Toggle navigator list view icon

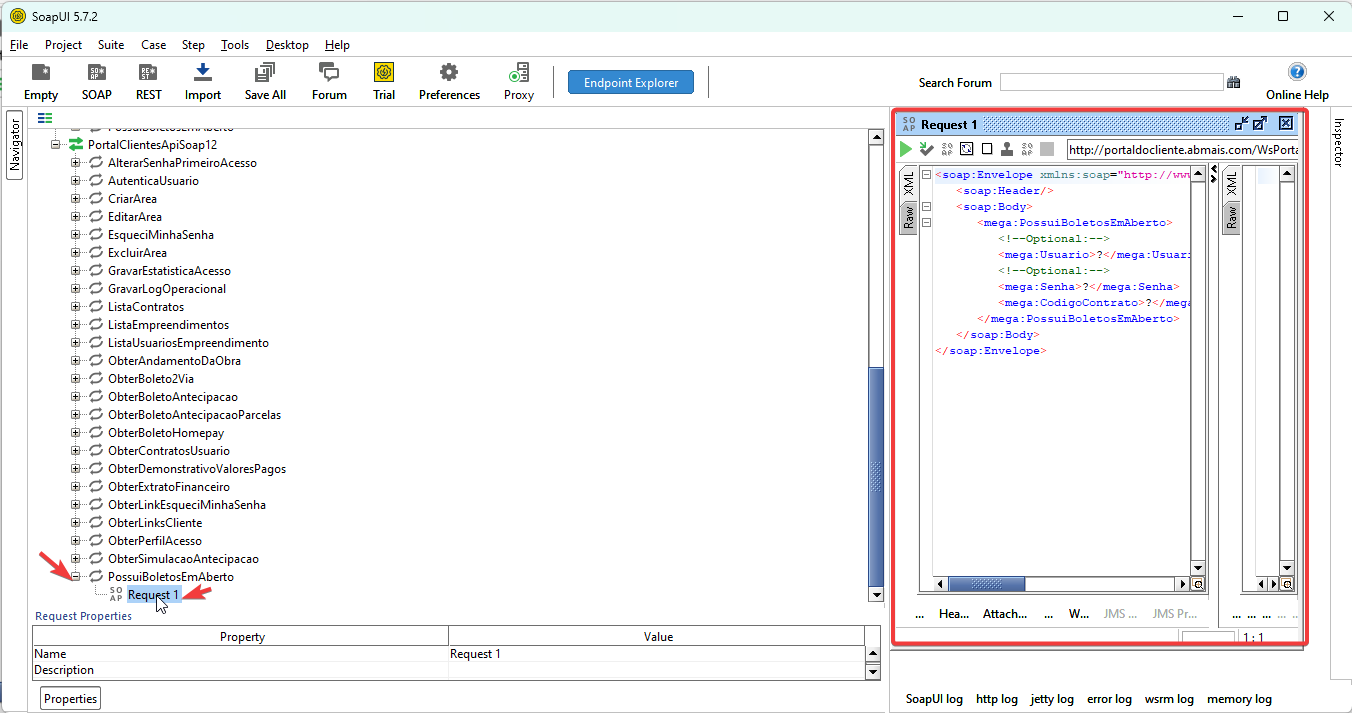[x=45, y=118]
